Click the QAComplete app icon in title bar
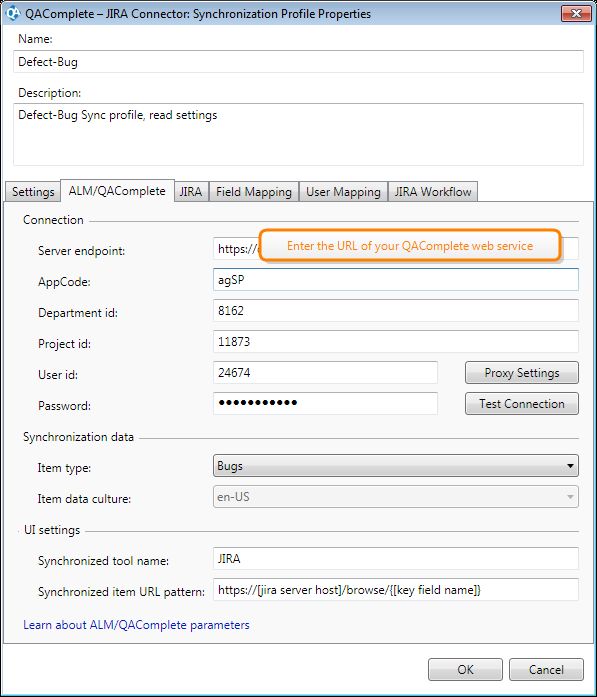The image size is (597, 697). pyautogui.click(x=12, y=13)
